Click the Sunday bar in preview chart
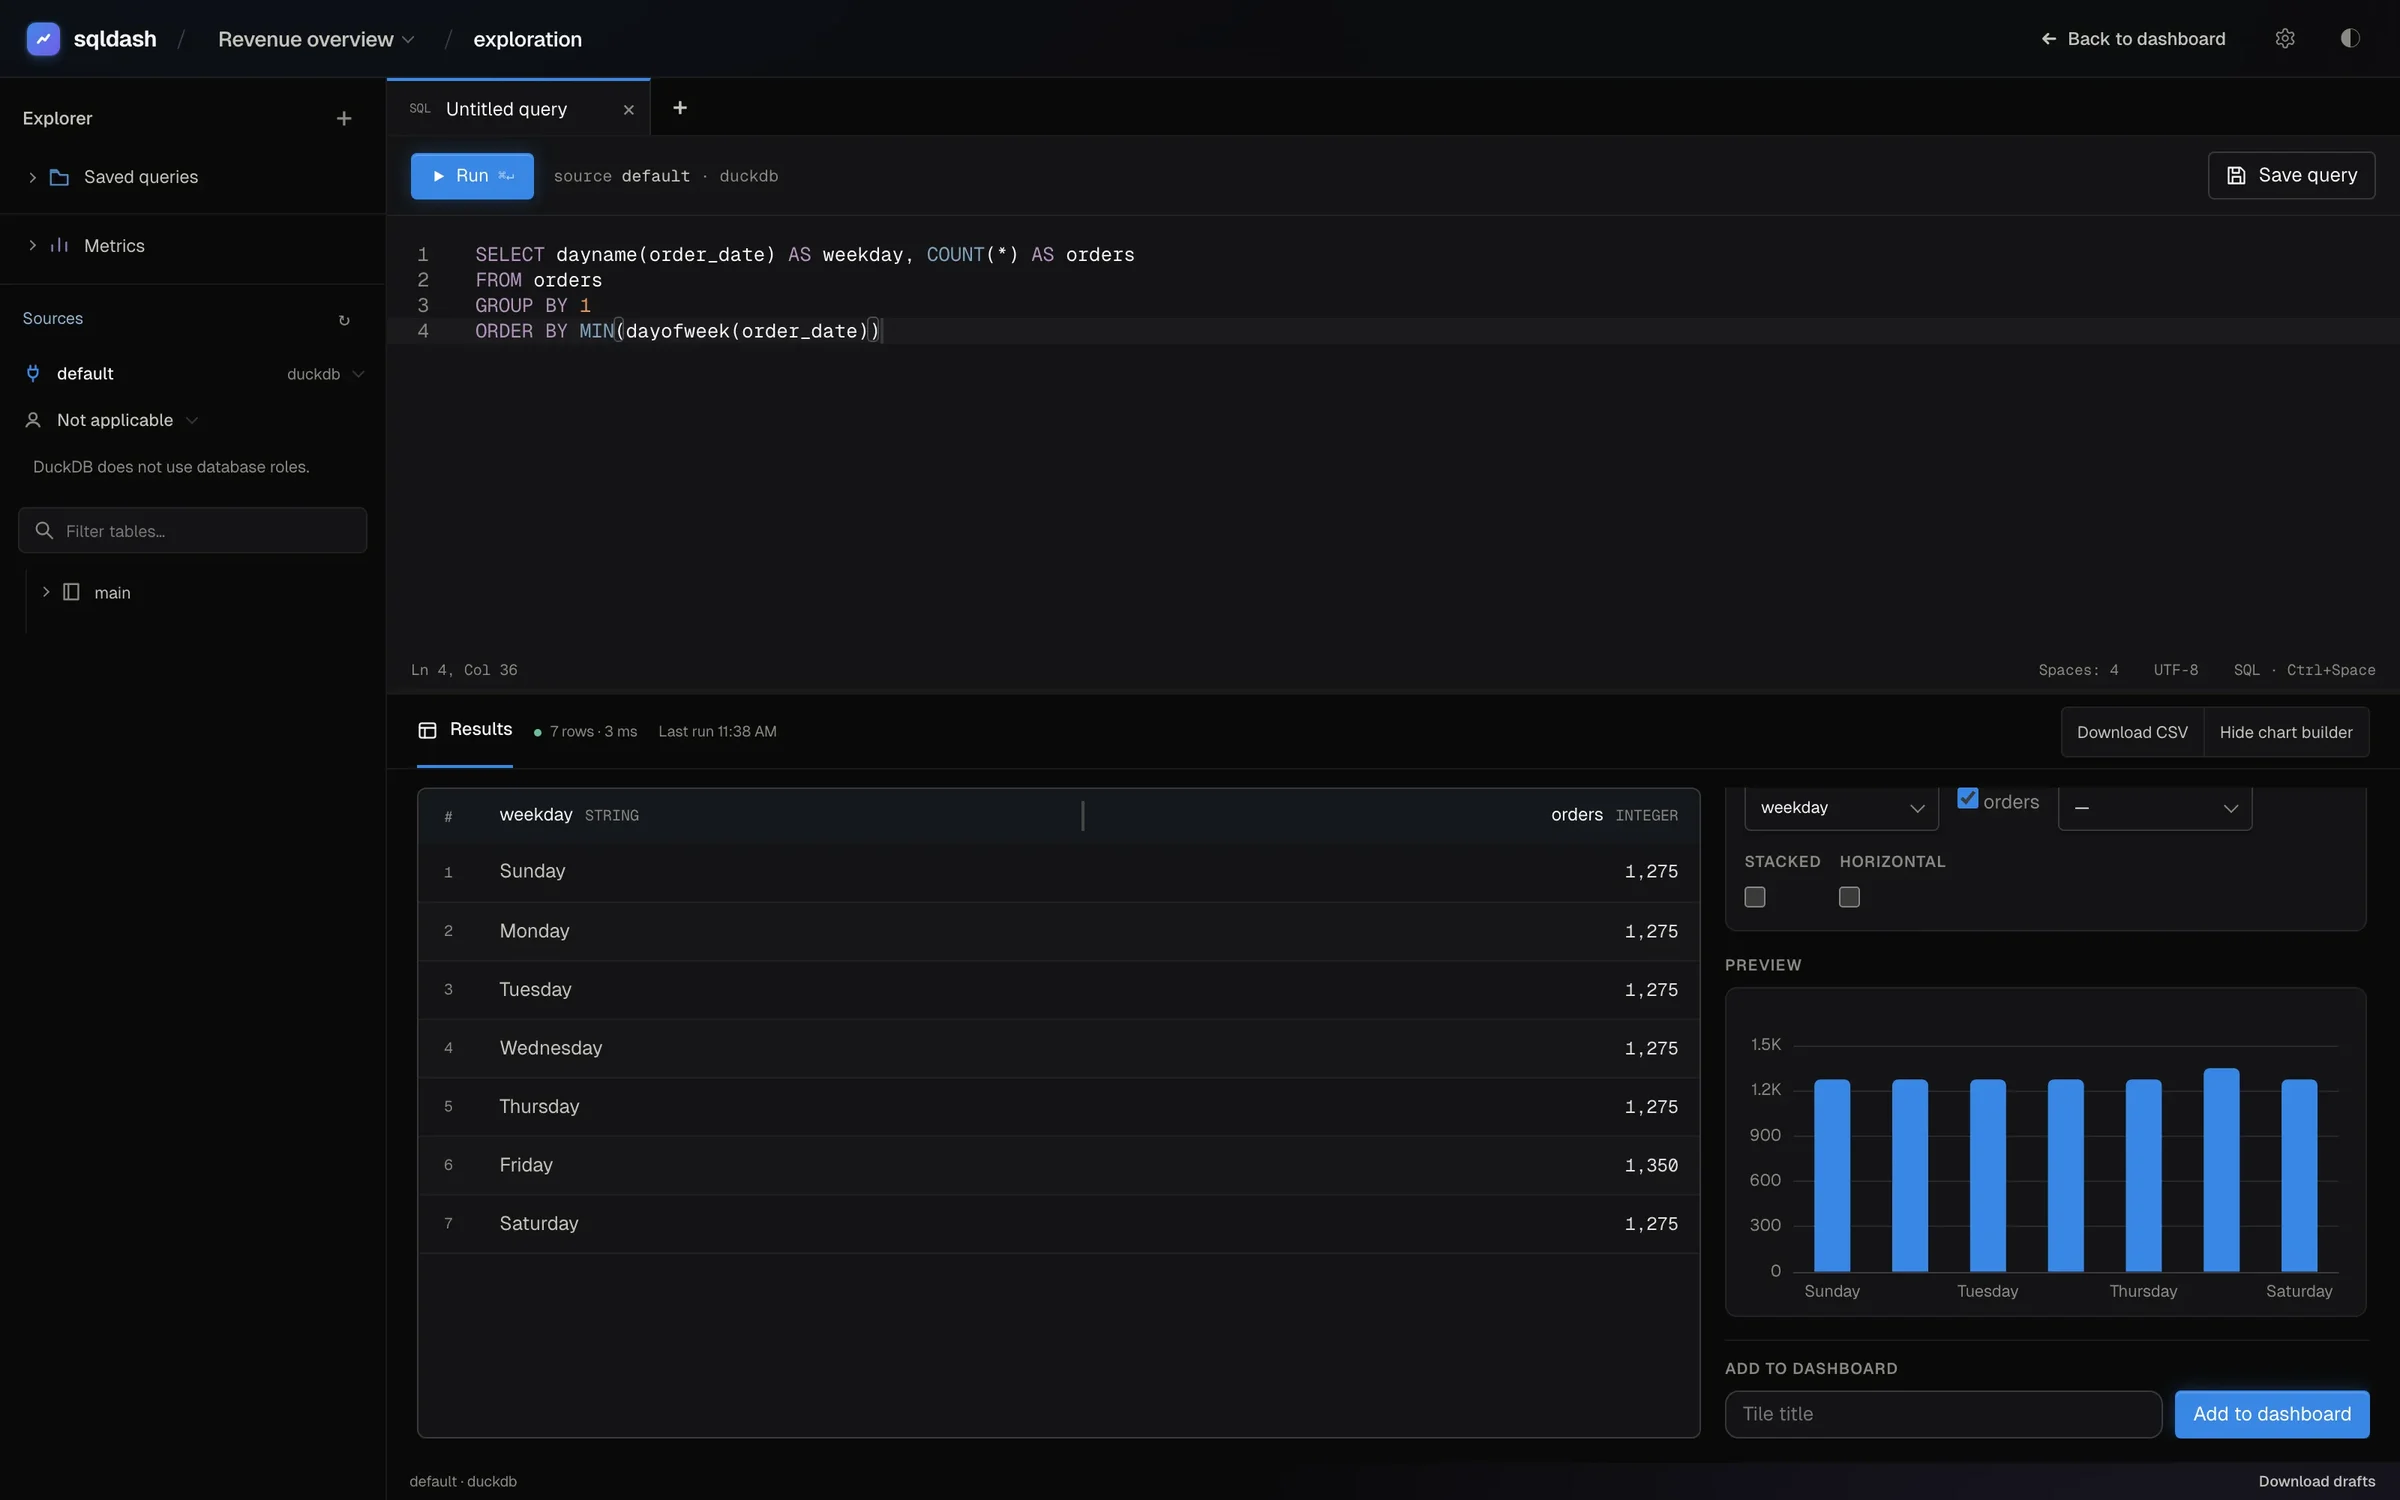Image resolution: width=2400 pixels, height=1500 pixels. pos(1832,1176)
